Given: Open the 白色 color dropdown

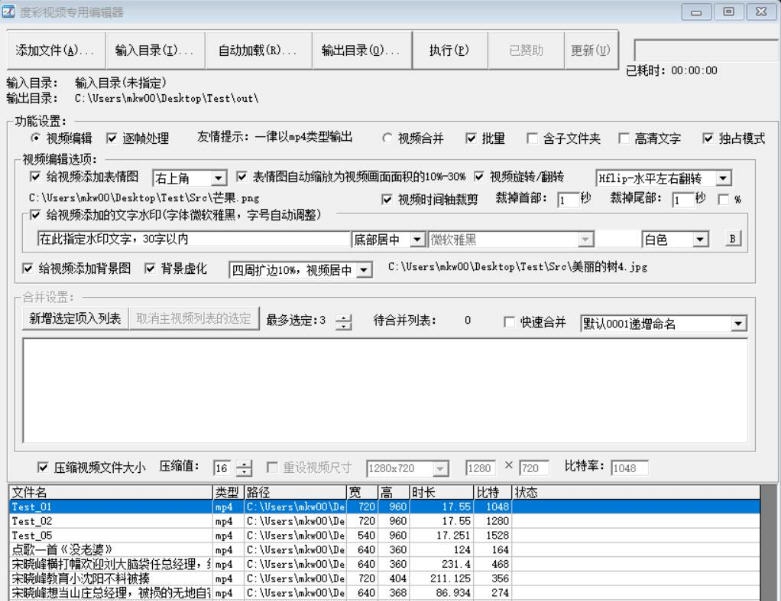Looking at the screenshot, I should [x=675, y=240].
